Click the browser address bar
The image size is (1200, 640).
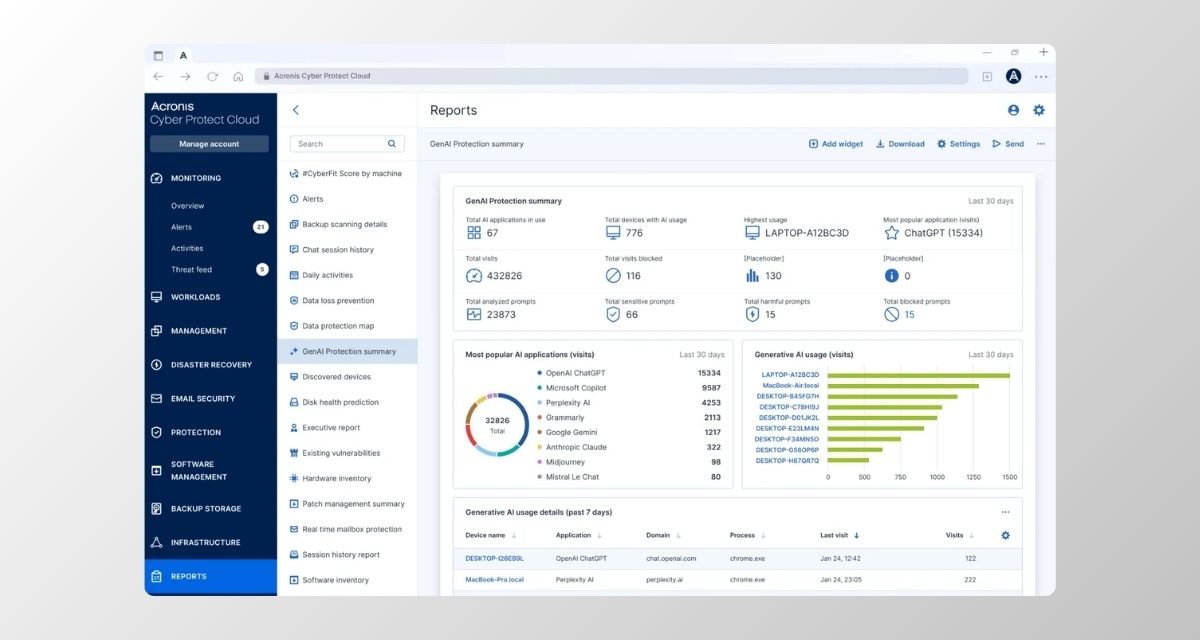(x=611, y=76)
